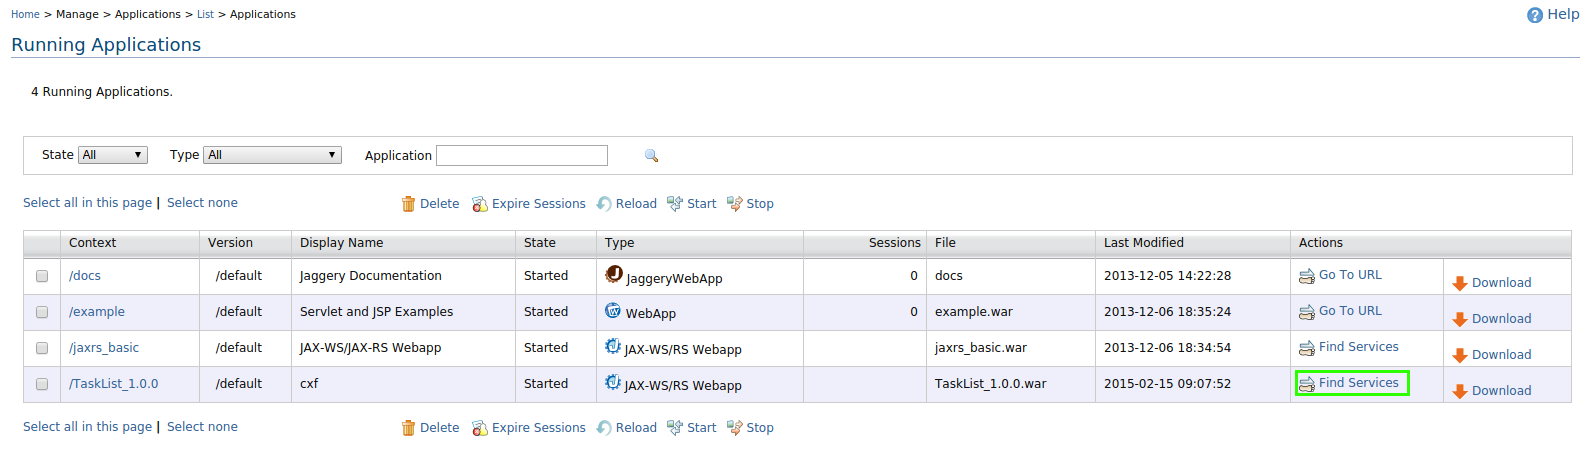Click the search magnifier icon next to Application field
This screenshot has width=1593, height=450.
[x=651, y=155]
